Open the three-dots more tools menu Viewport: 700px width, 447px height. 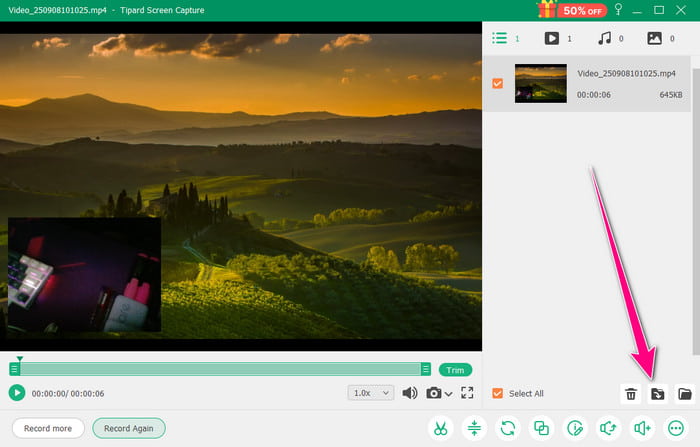tap(676, 428)
